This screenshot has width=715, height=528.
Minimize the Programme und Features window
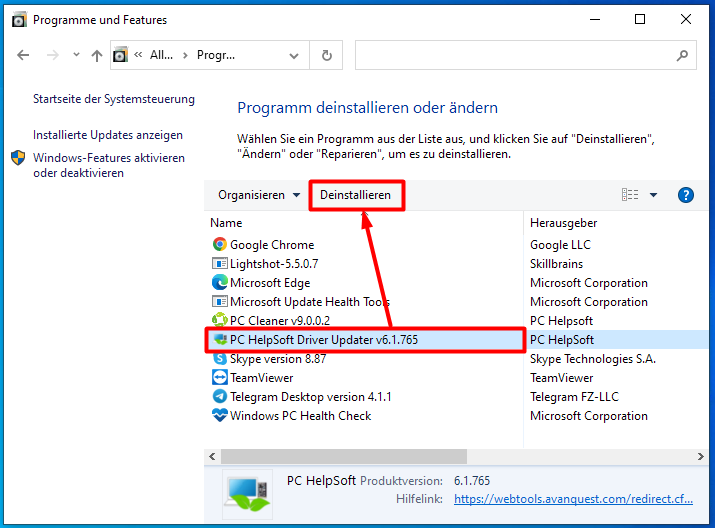[595, 19]
